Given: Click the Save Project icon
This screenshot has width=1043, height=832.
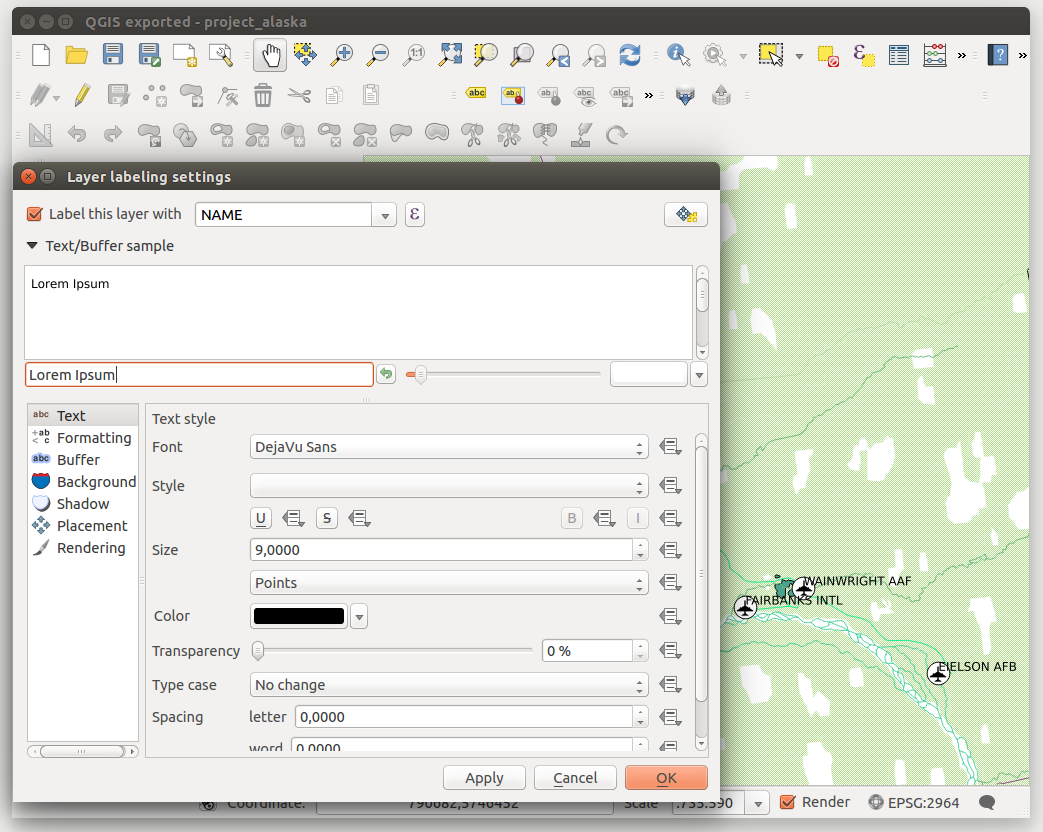Looking at the screenshot, I should coord(113,55).
